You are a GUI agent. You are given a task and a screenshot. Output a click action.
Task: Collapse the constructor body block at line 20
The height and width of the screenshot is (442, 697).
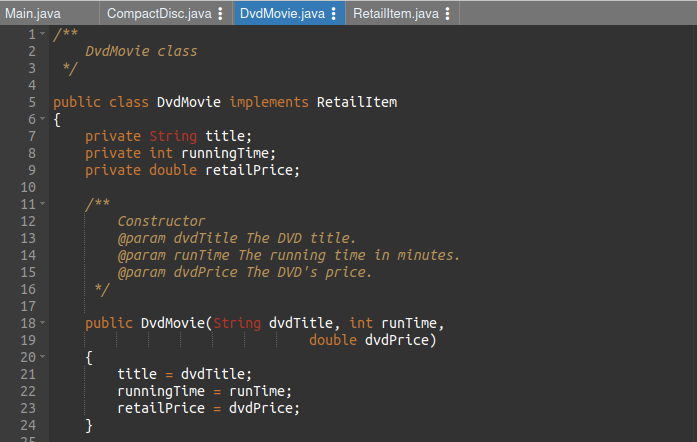pyautogui.click(x=42, y=357)
